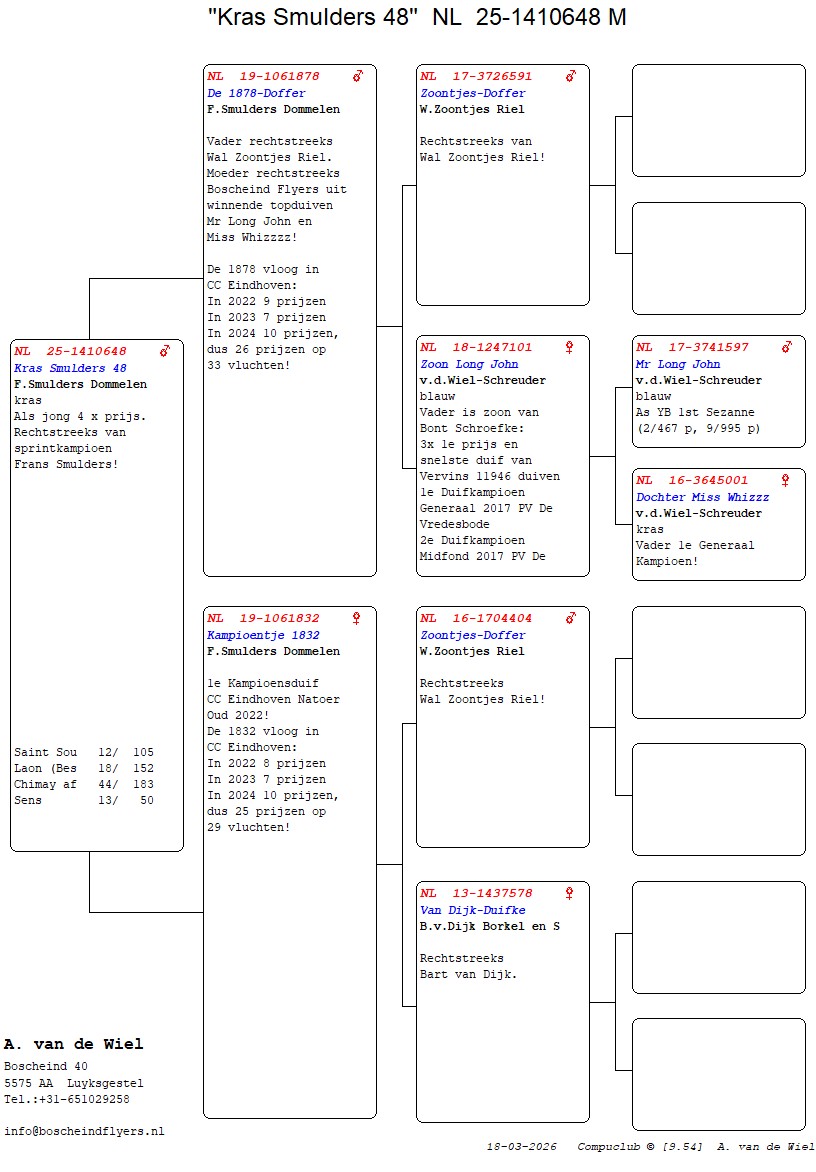Viewport: 816px width, 1172px height.
Task: Click the owner name A. van de Wiel heading
Action: click(x=73, y=1044)
